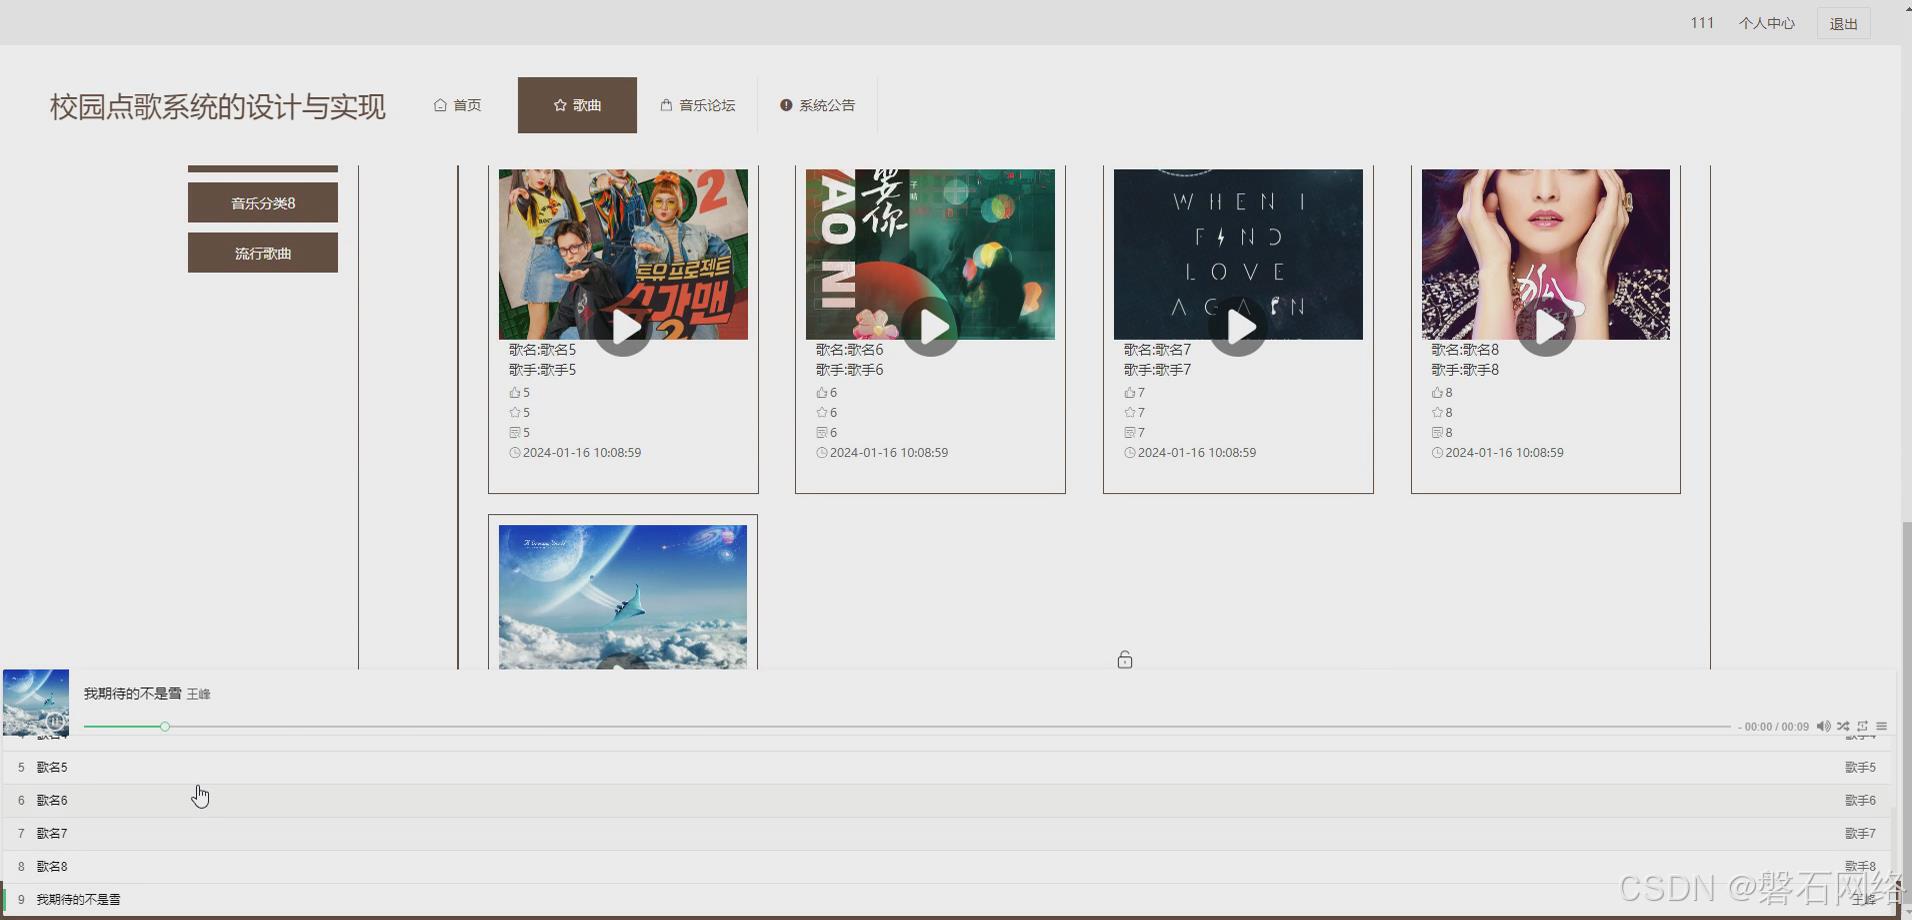
Task: Toggle shuffle play order in player
Action: click(1843, 726)
